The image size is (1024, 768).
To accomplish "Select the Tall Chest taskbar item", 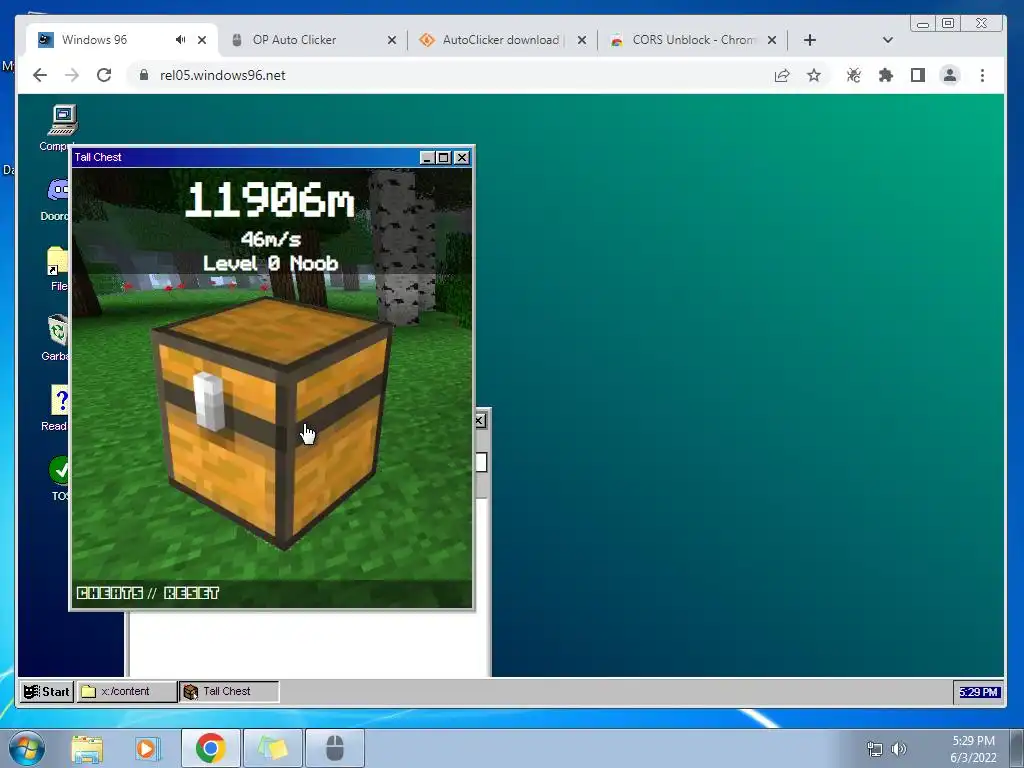I will pyautogui.click(x=229, y=692).
